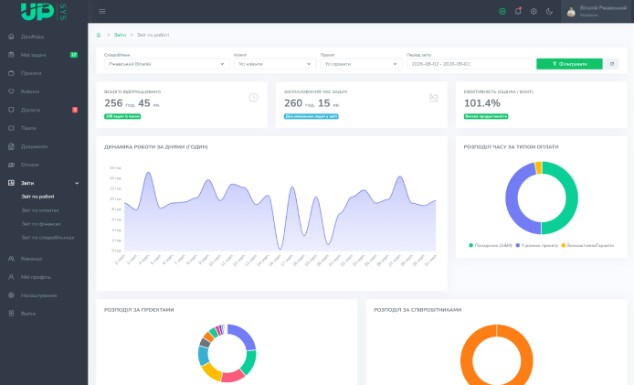Click the heading Розподіл за проєктами
The height and width of the screenshot is (385, 634).
(139, 310)
